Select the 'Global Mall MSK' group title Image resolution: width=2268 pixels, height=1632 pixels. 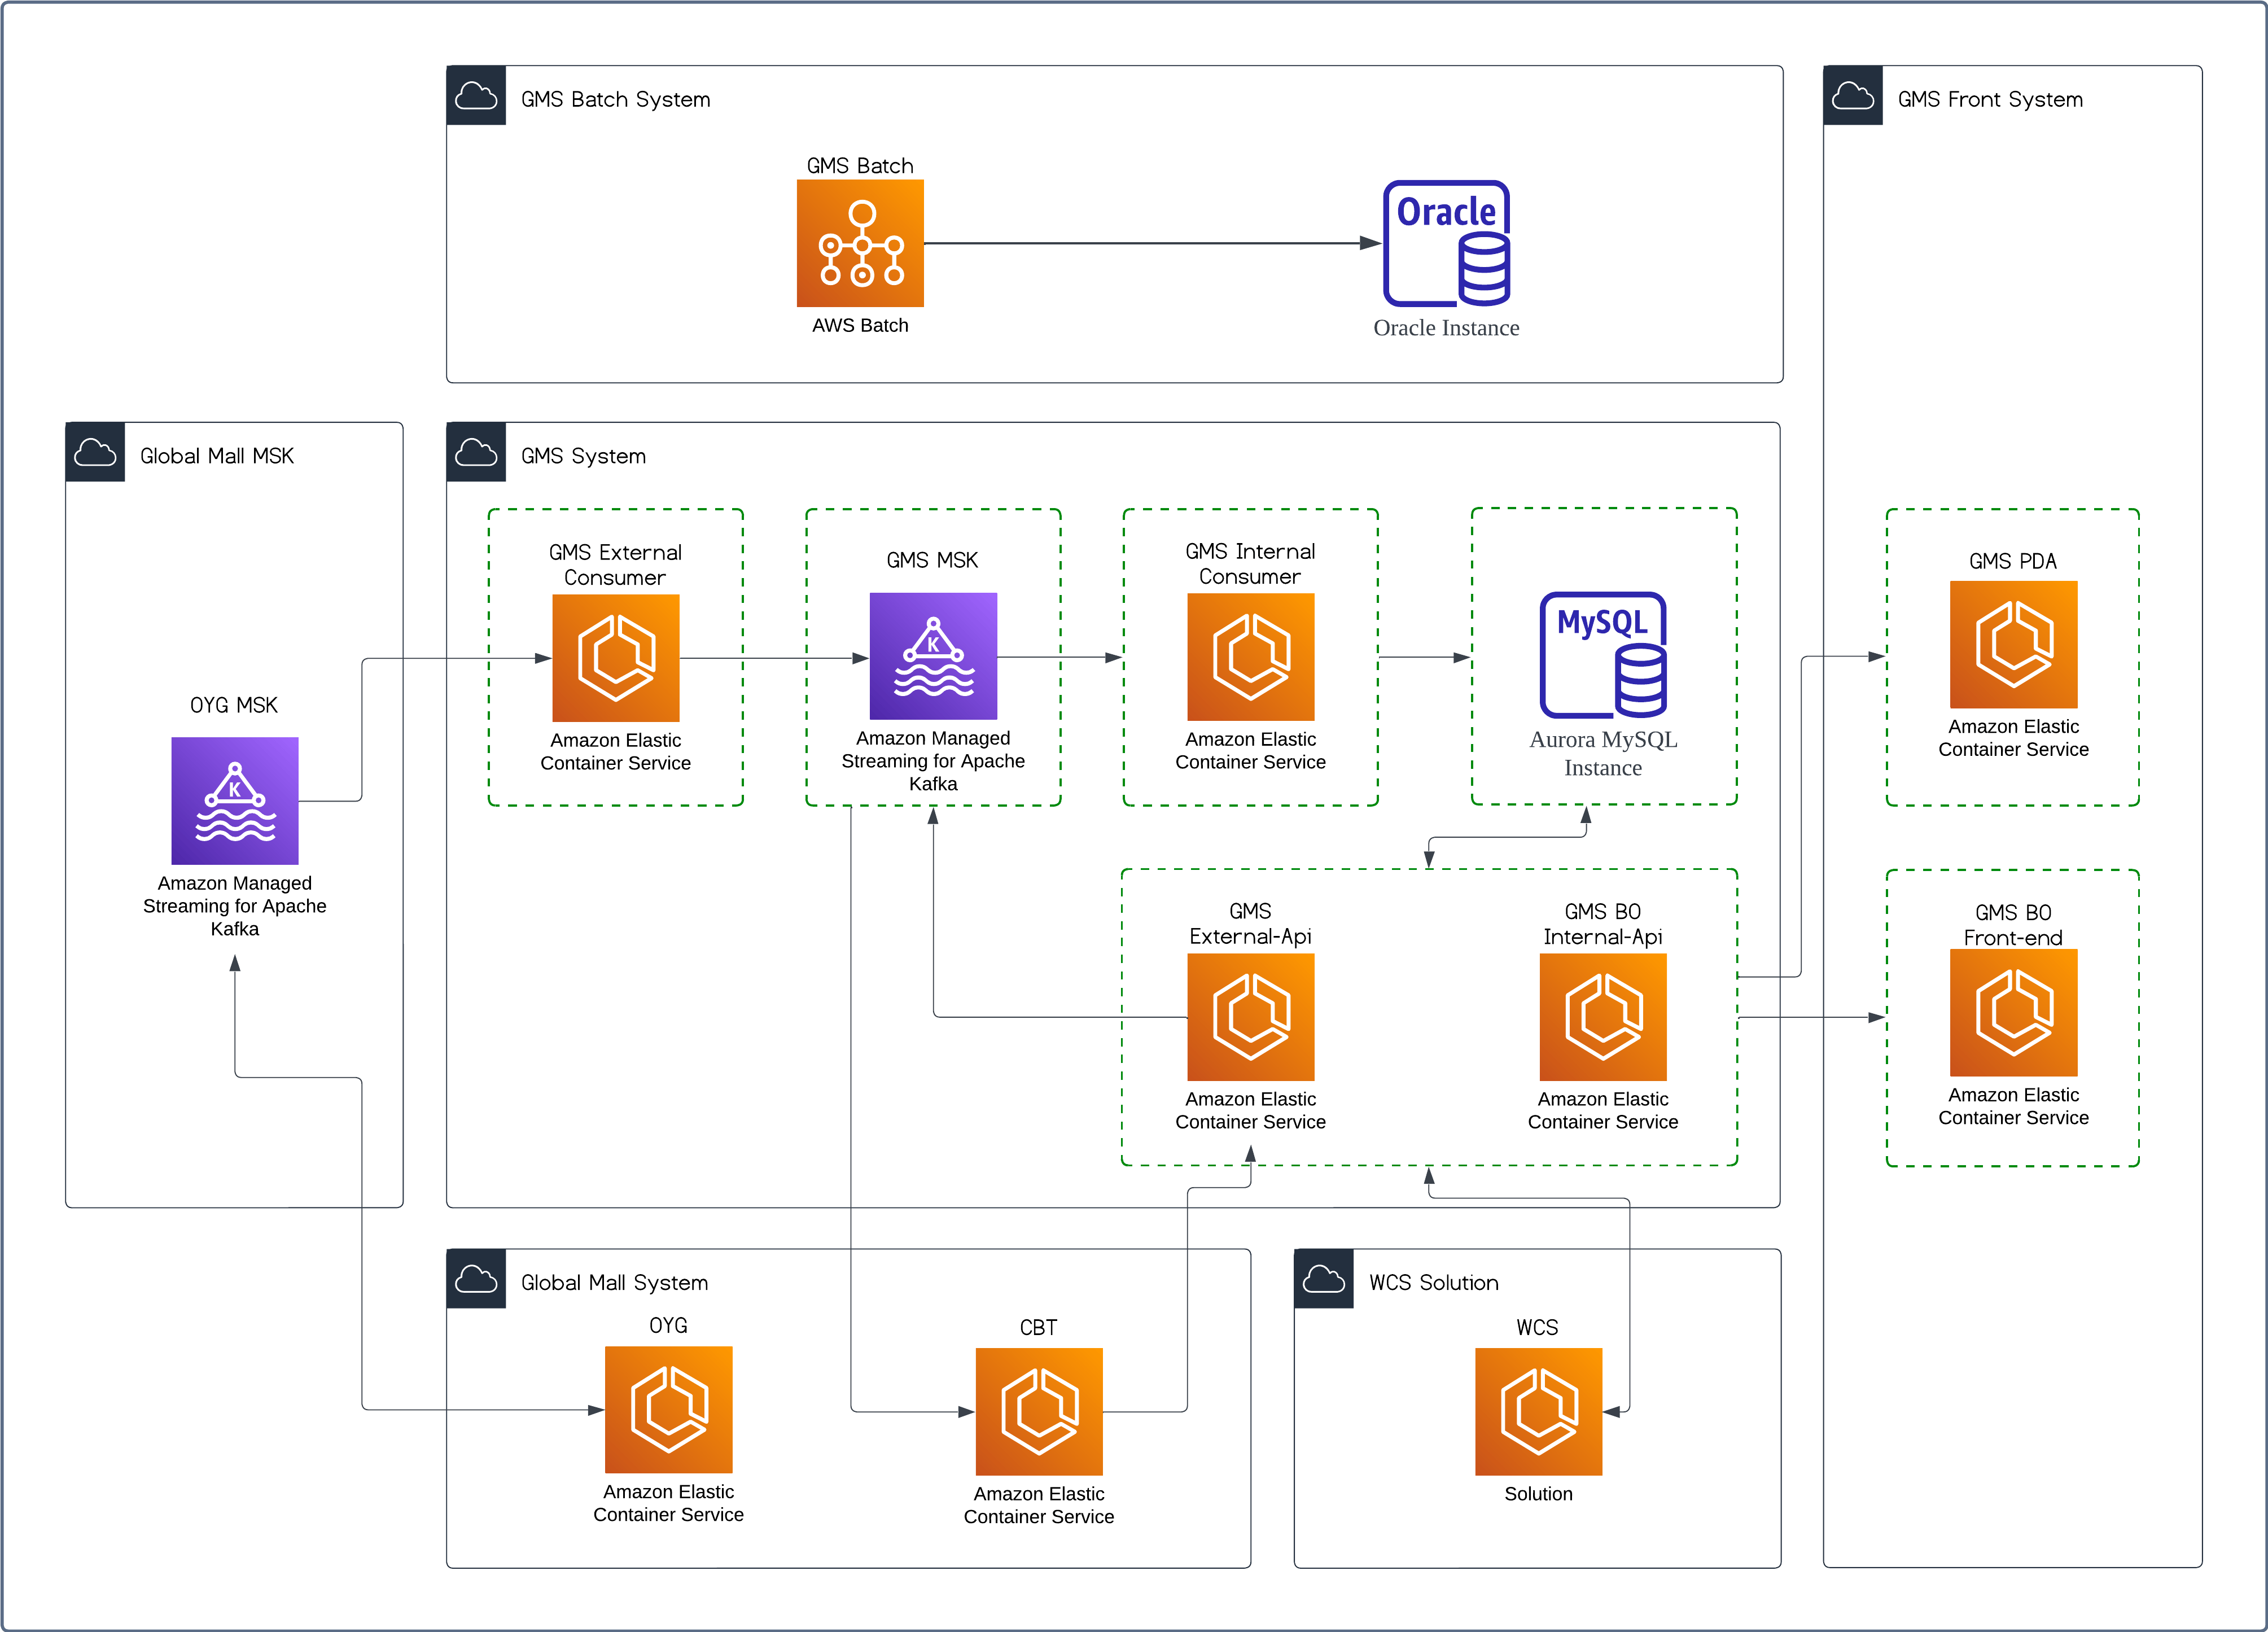(x=217, y=456)
